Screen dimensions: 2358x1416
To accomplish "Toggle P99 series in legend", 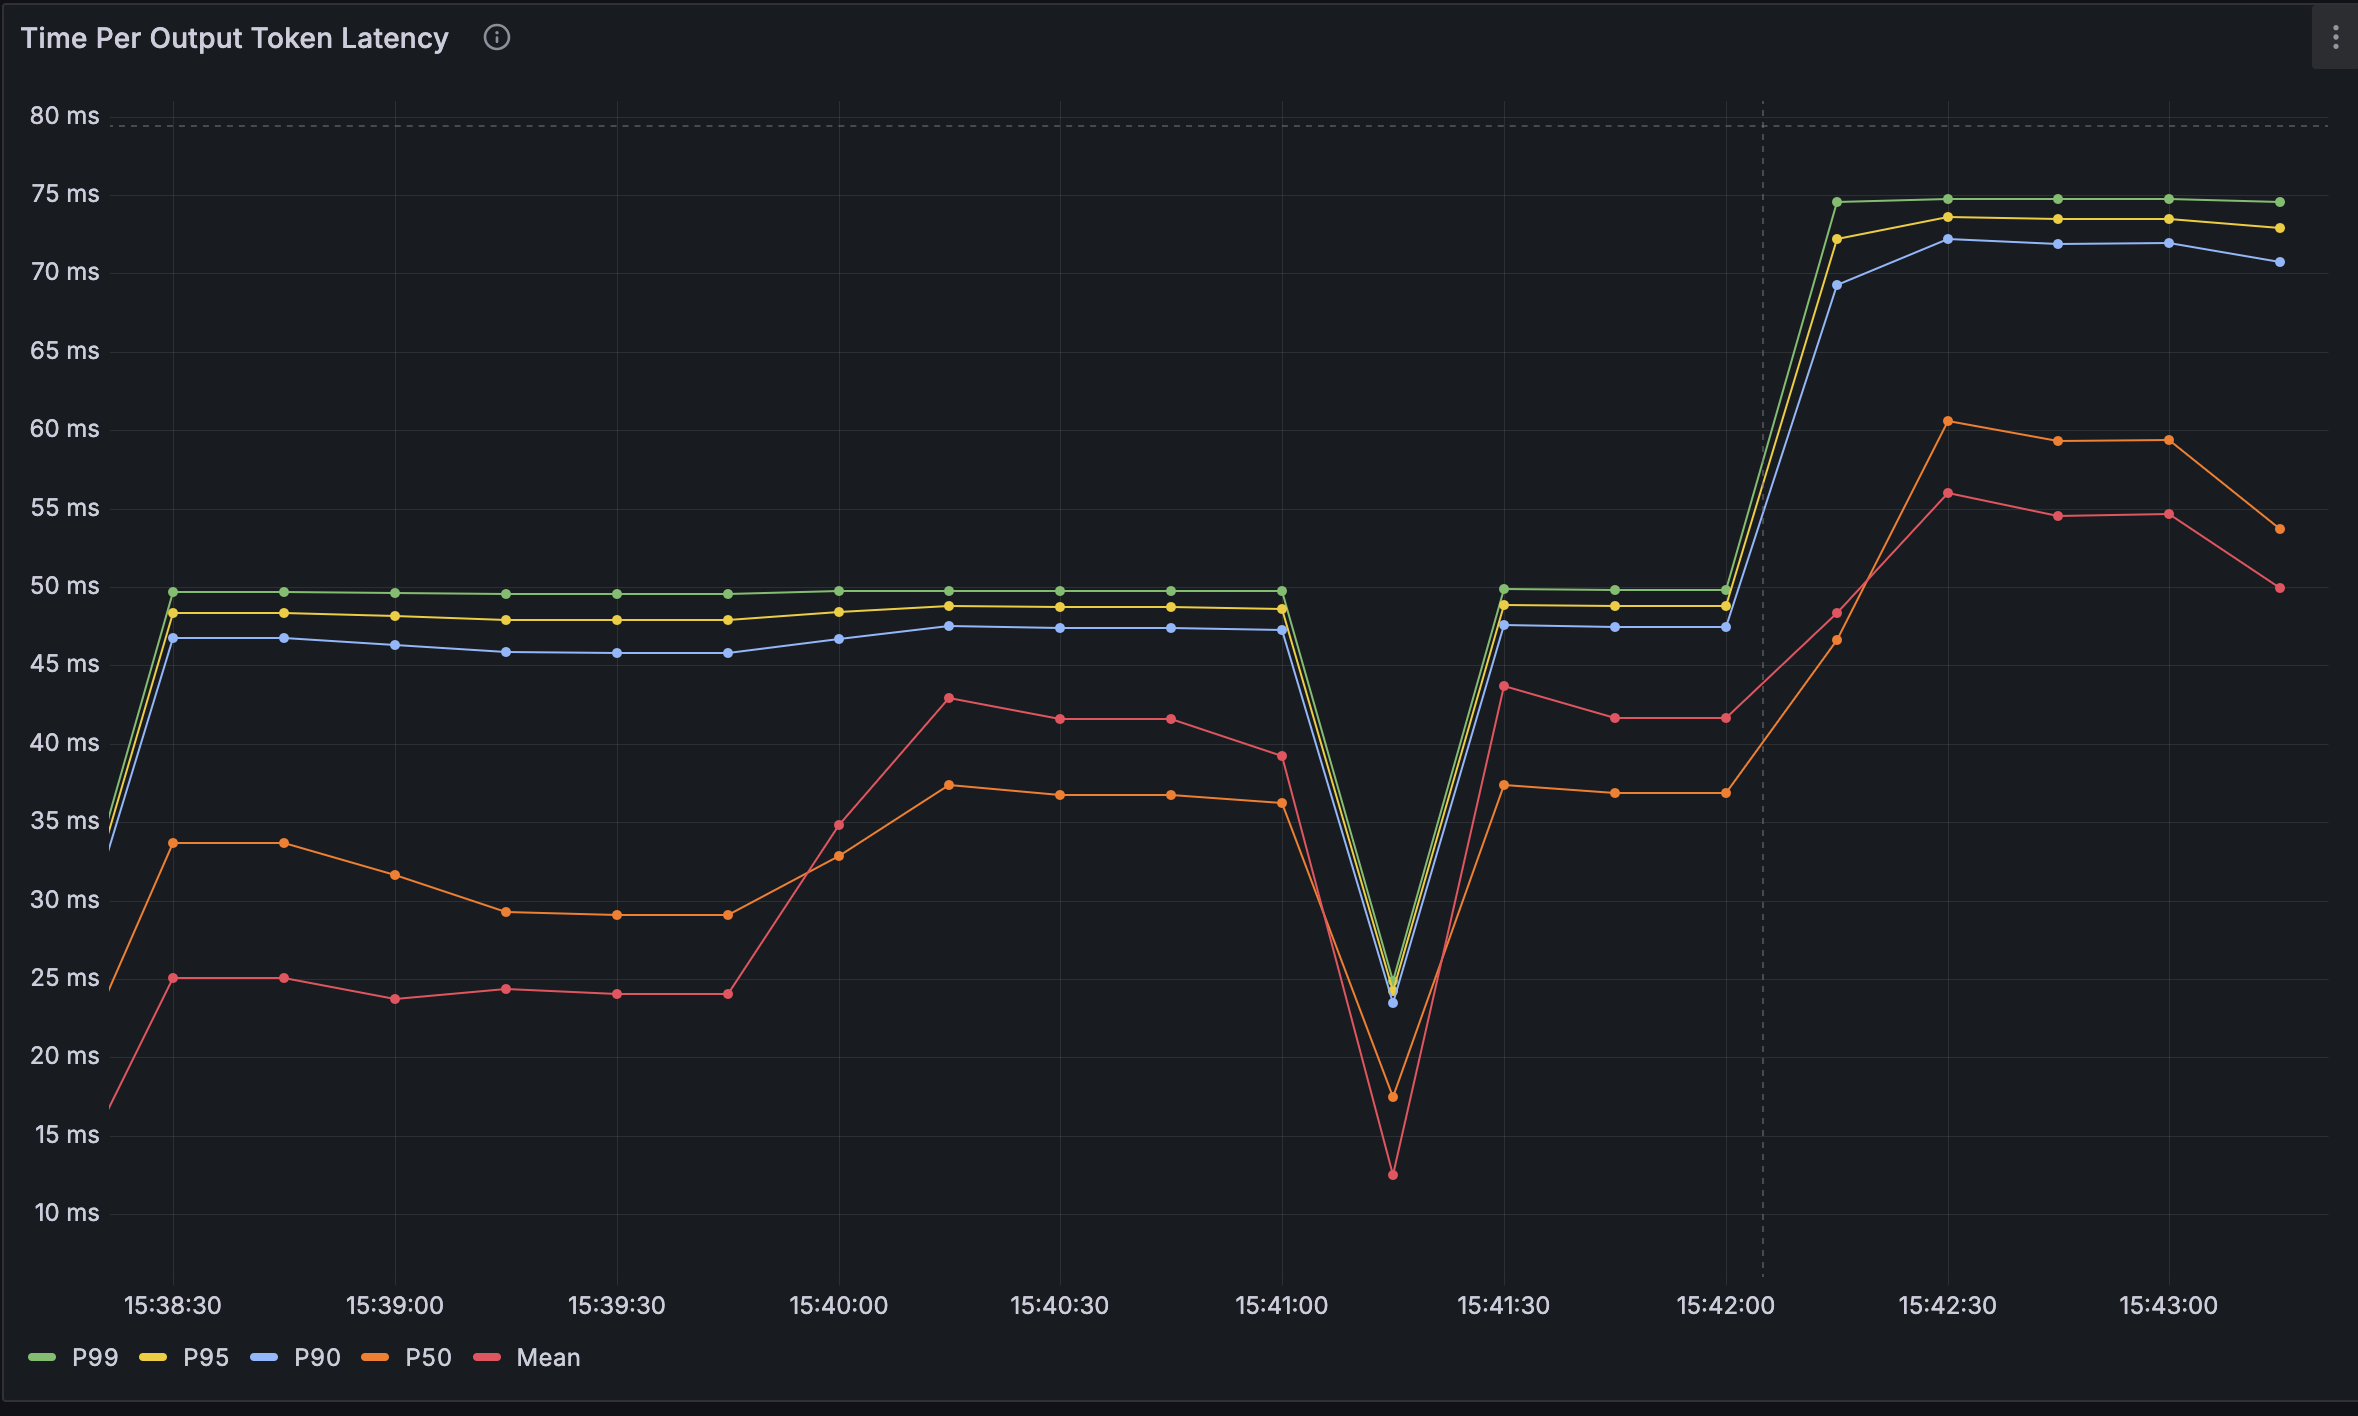I will tap(95, 1357).
